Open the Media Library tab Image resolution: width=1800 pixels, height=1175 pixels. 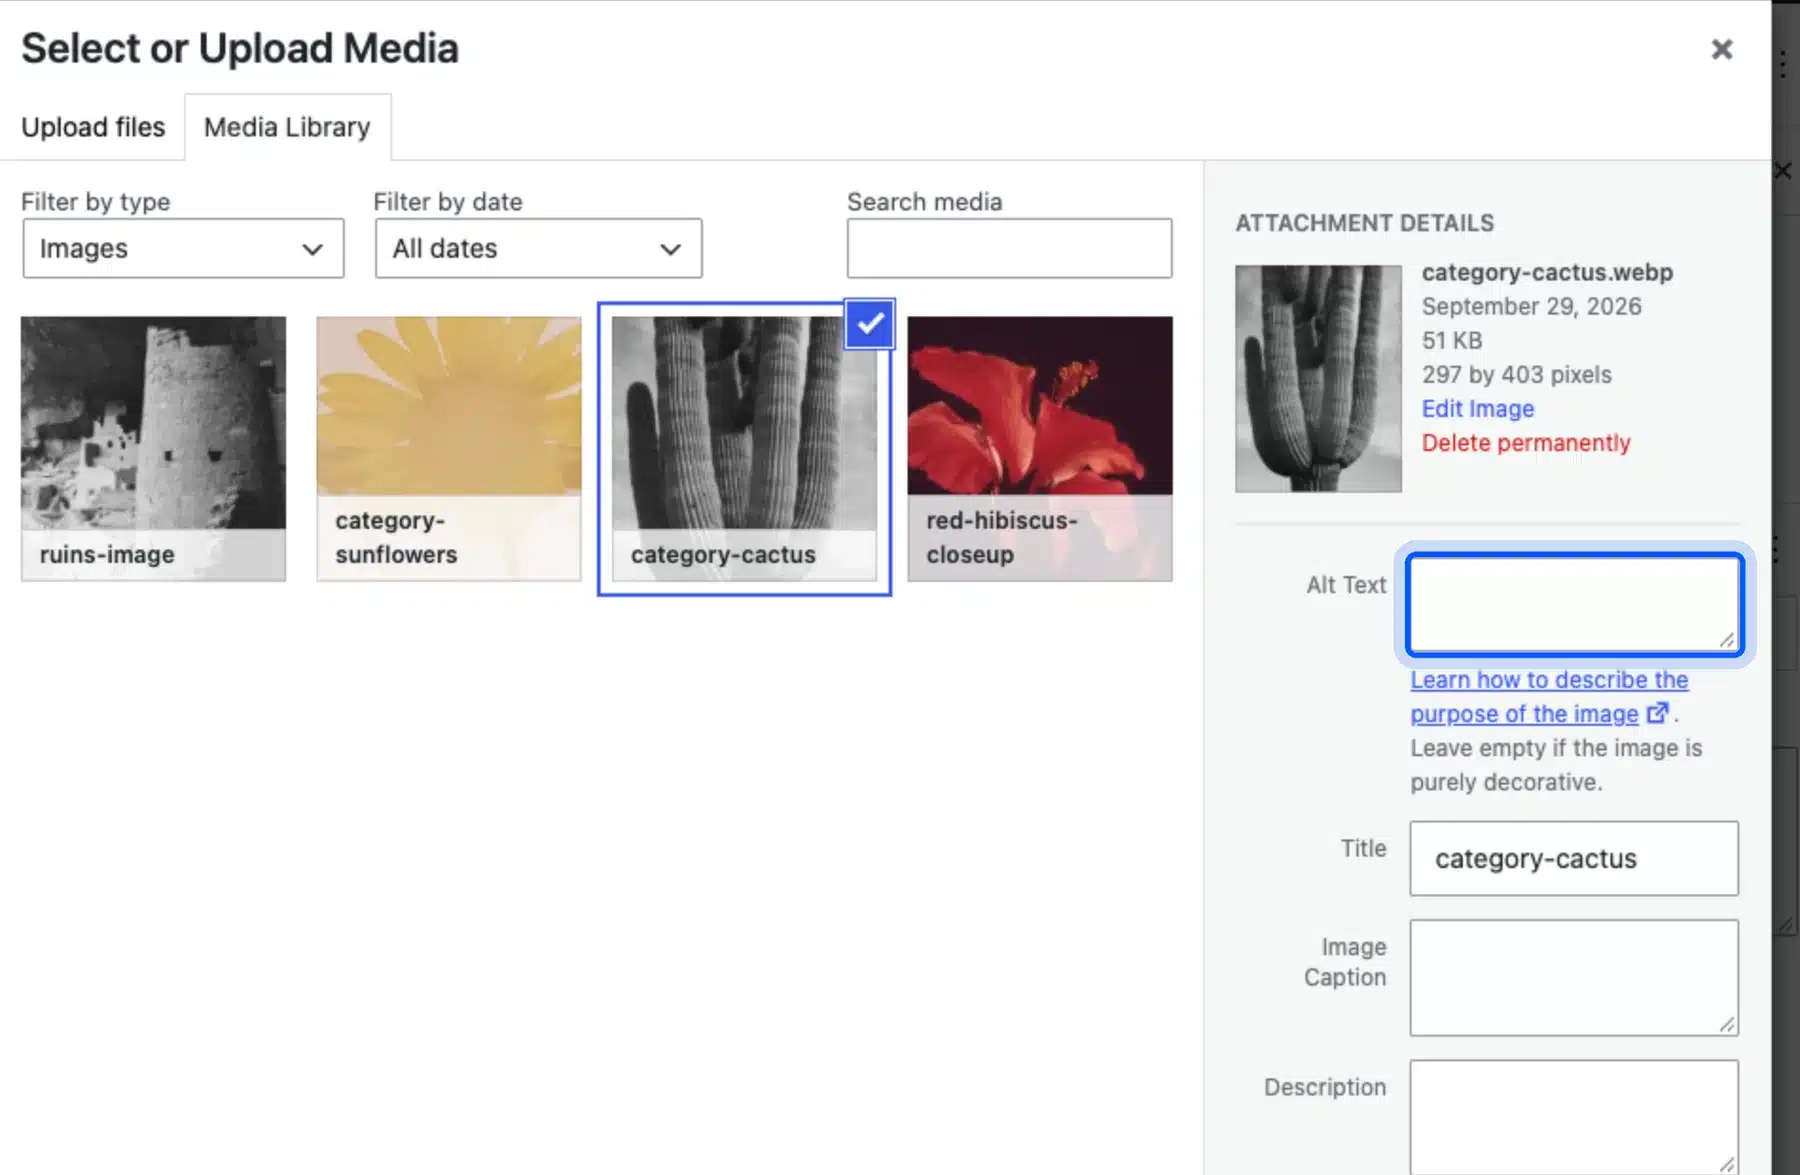tap(287, 127)
